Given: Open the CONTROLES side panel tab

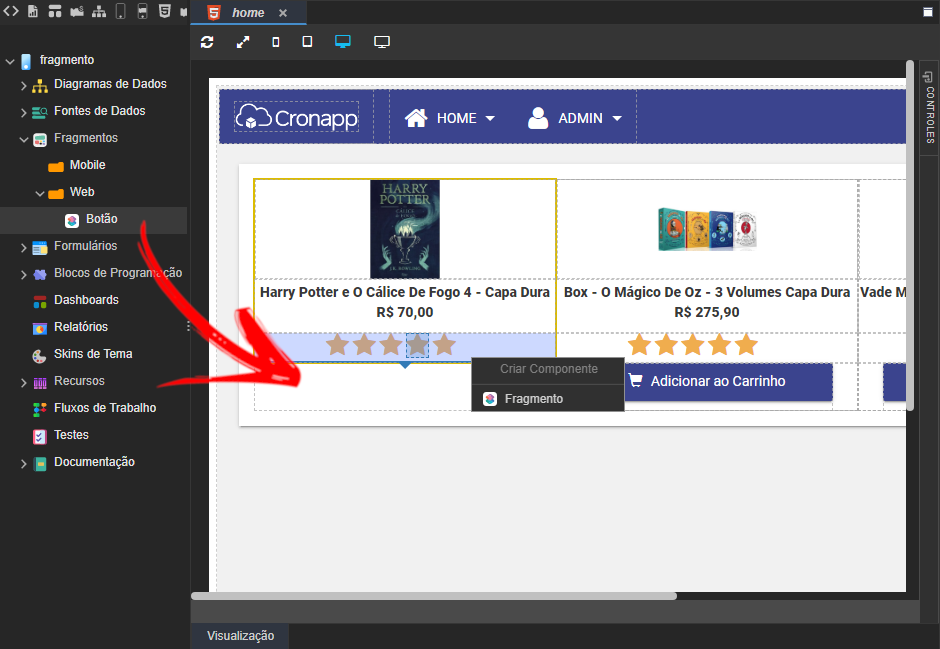Looking at the screenshot, I should [929, 108].
